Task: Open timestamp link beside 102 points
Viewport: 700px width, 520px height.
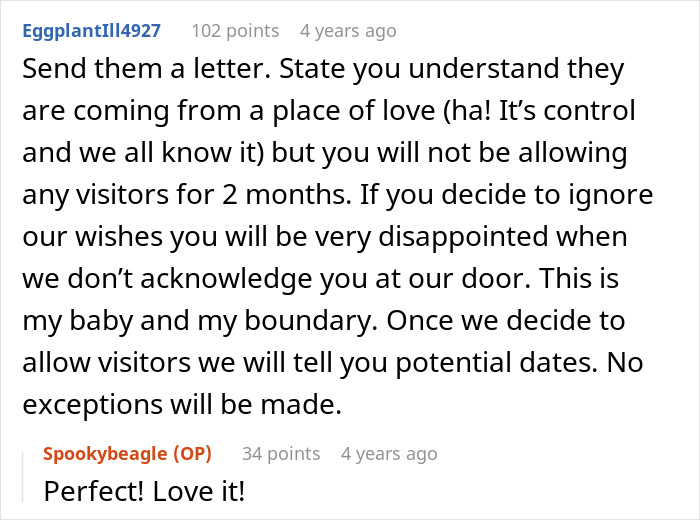Action: [x=348, y=31]
